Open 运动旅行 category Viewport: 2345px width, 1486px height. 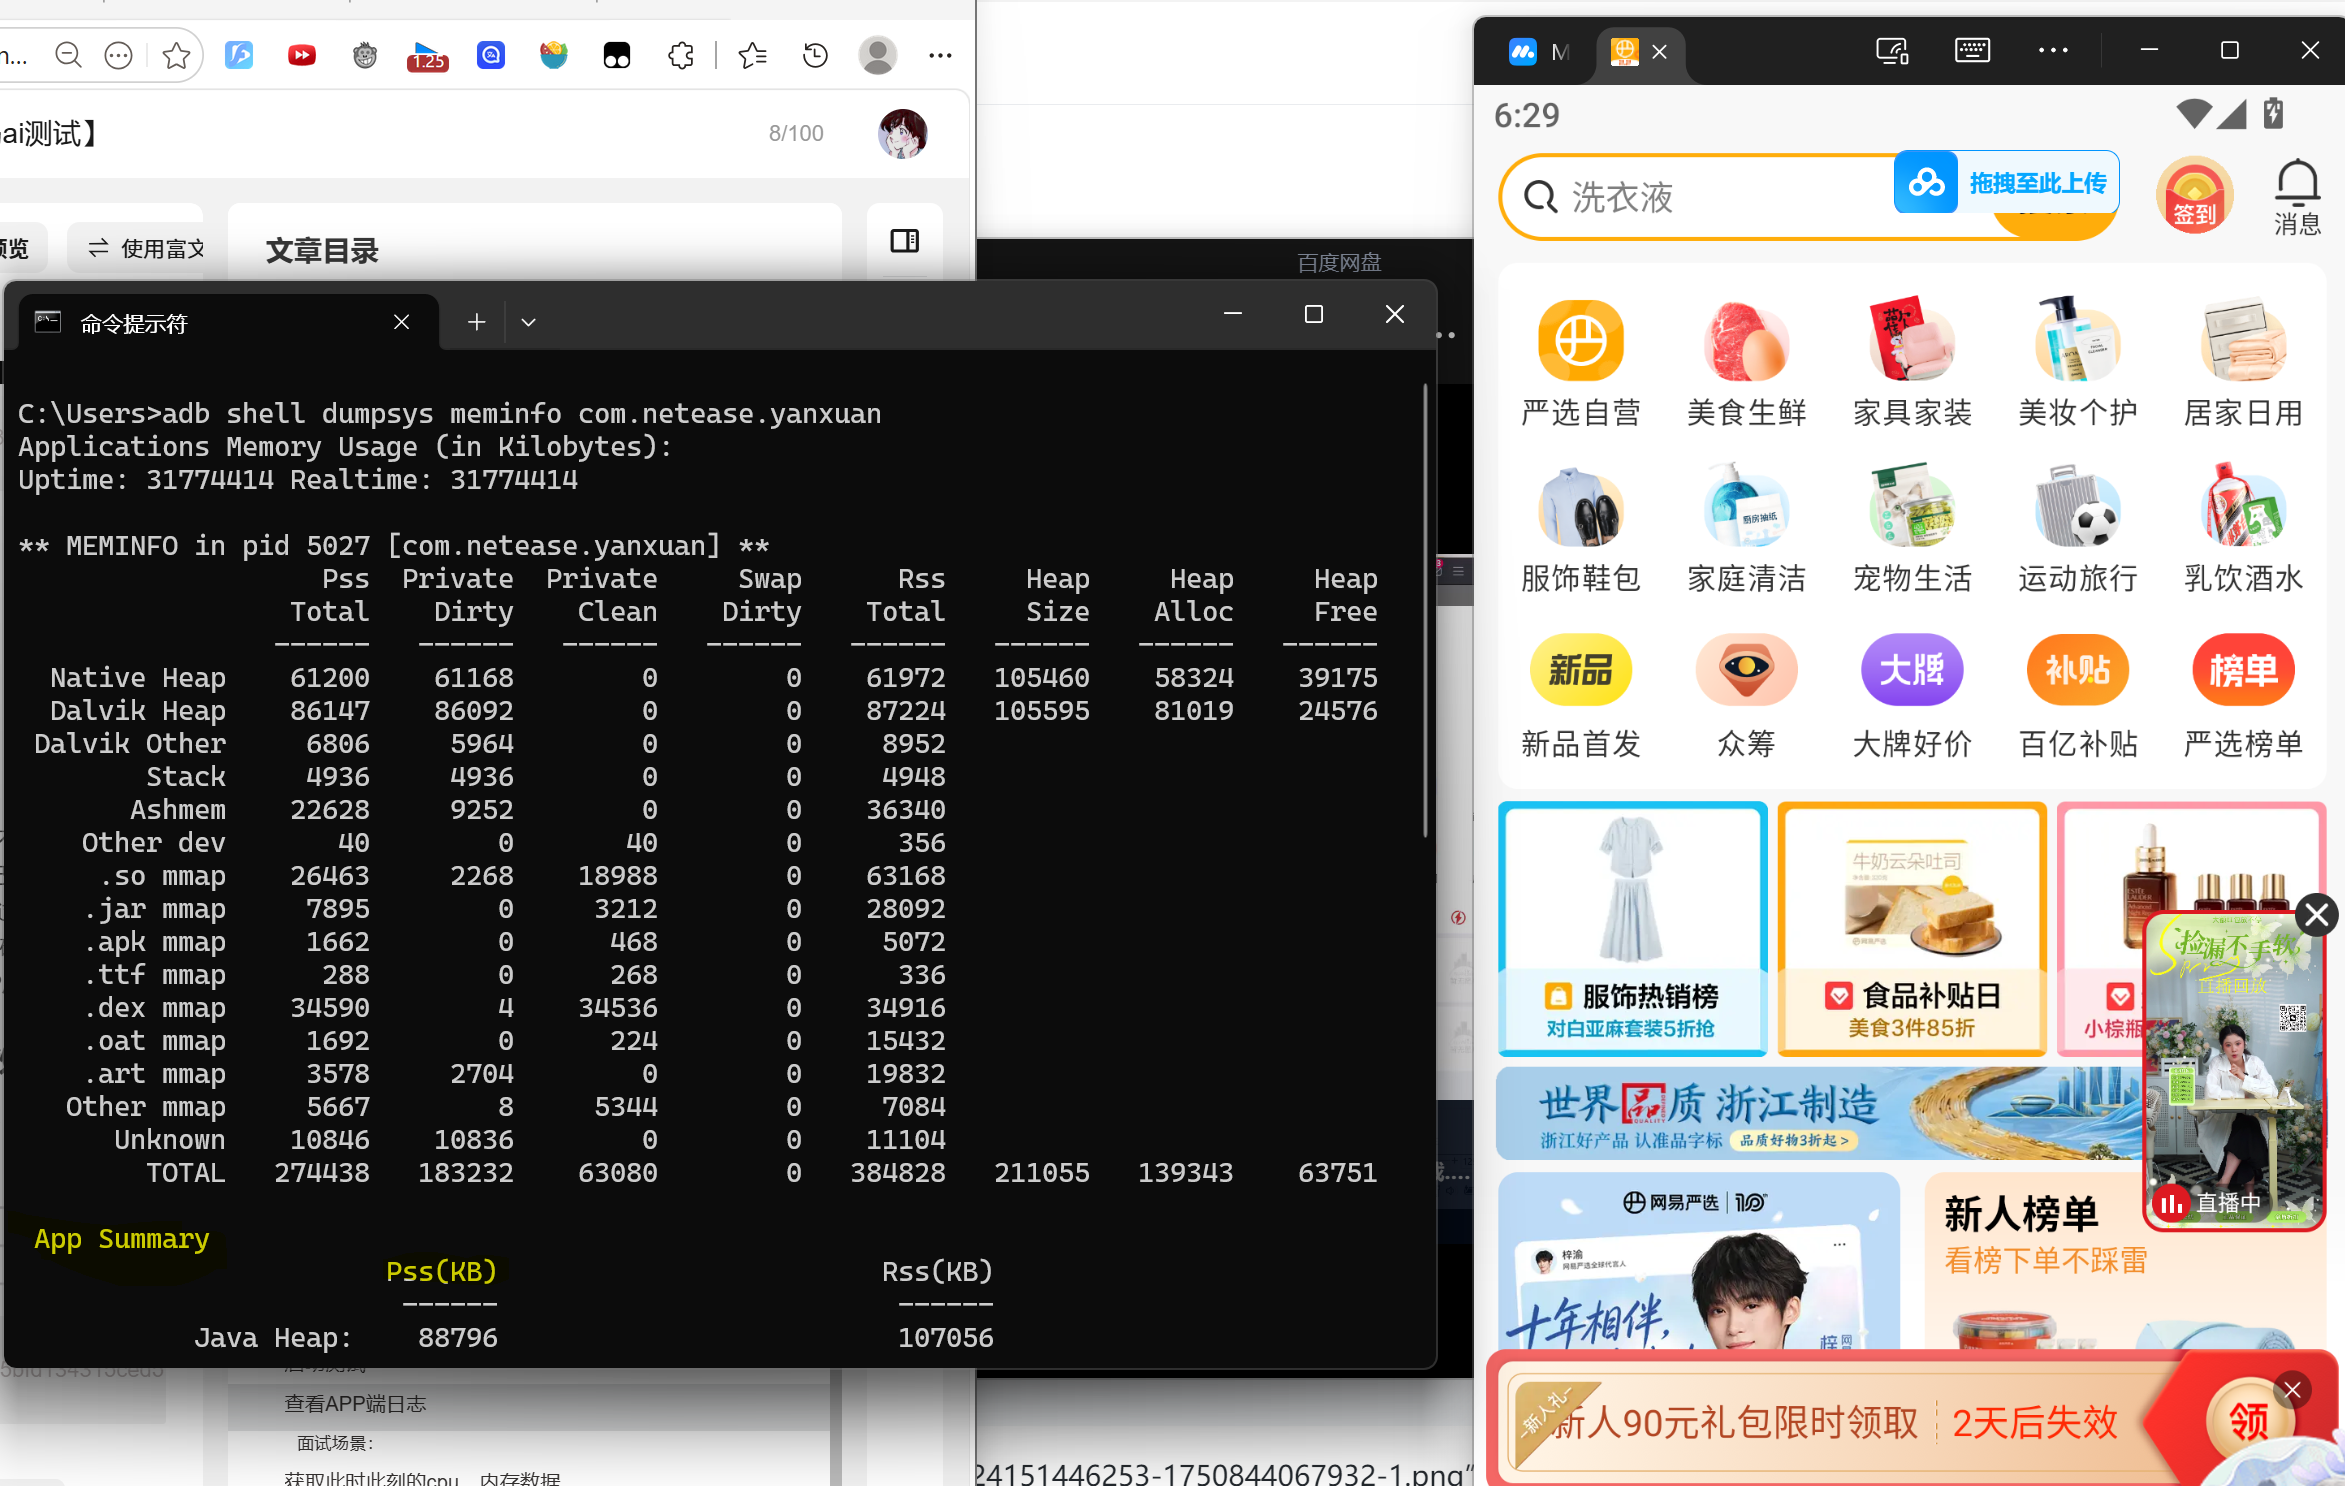(x=2077, y=530)
